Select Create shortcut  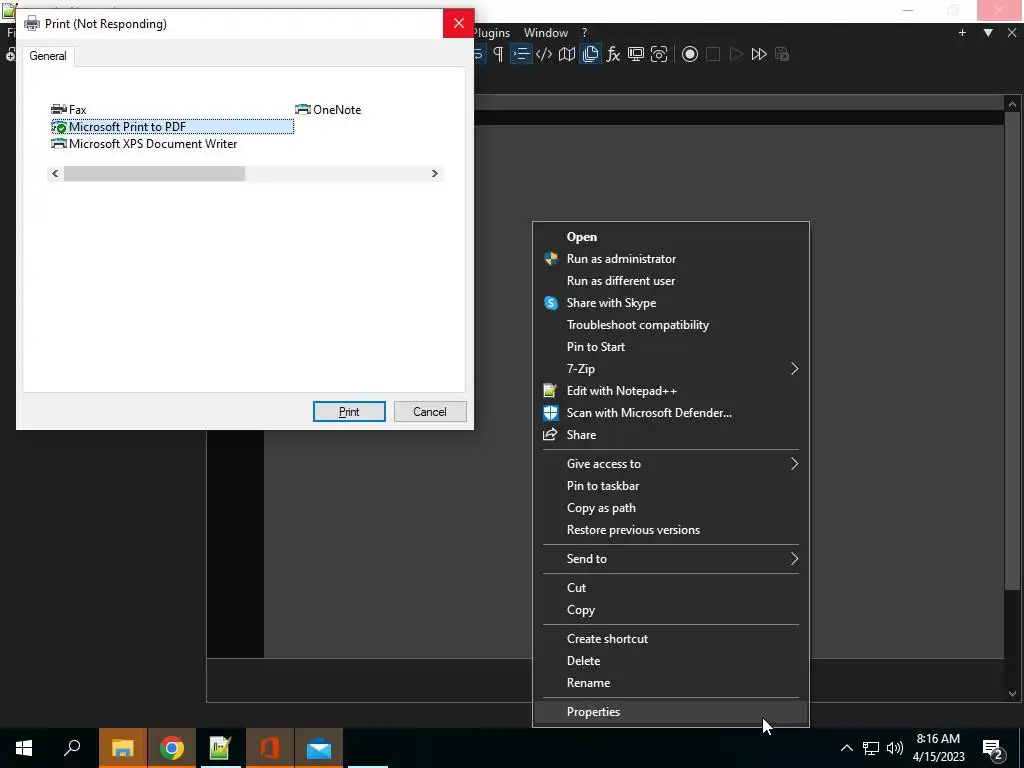(x=671, y=639)
